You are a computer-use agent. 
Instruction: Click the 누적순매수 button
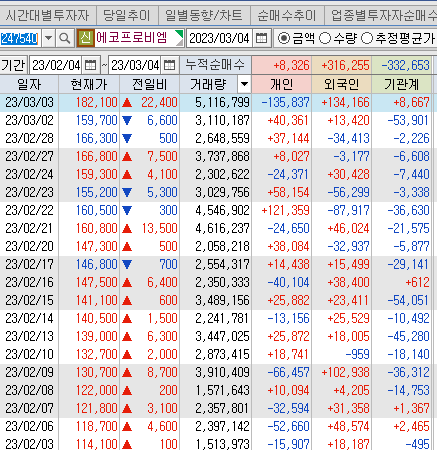point(215,65)
